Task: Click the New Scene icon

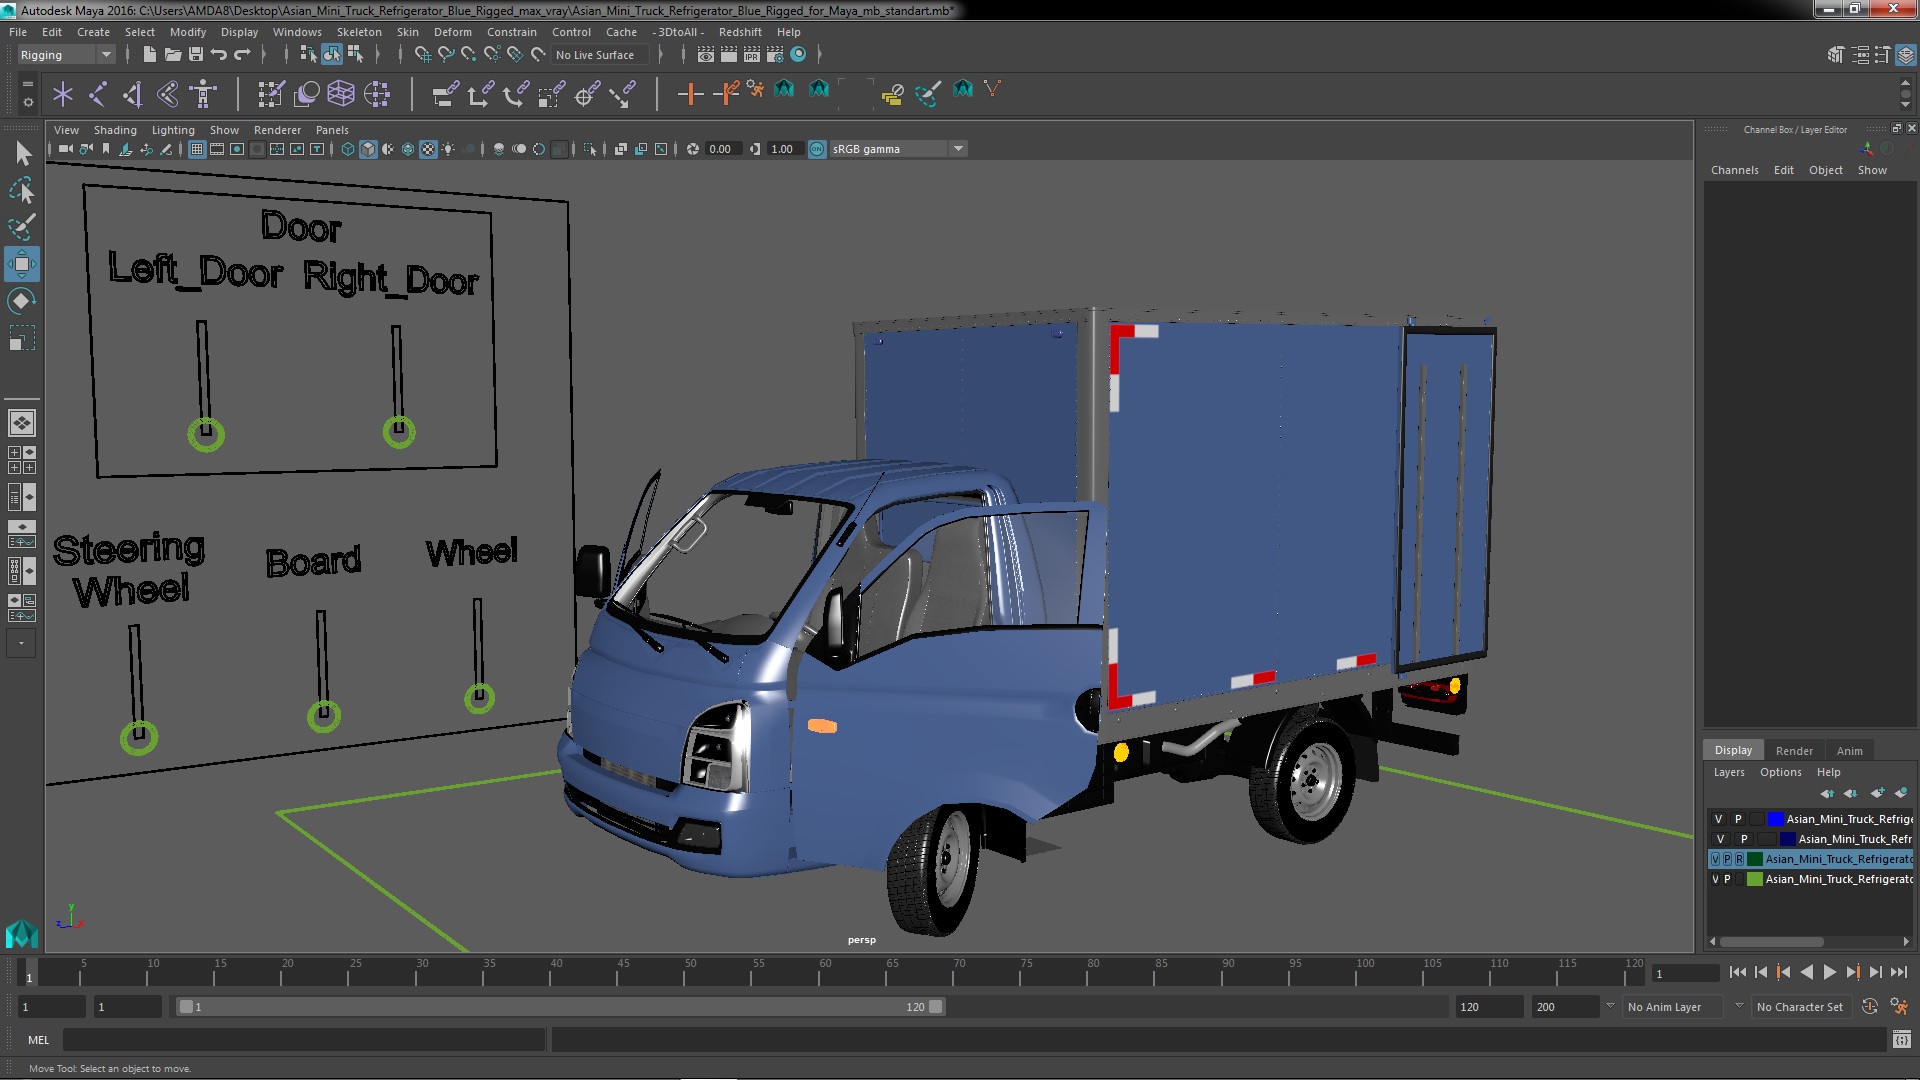Action: pos(150,54)
